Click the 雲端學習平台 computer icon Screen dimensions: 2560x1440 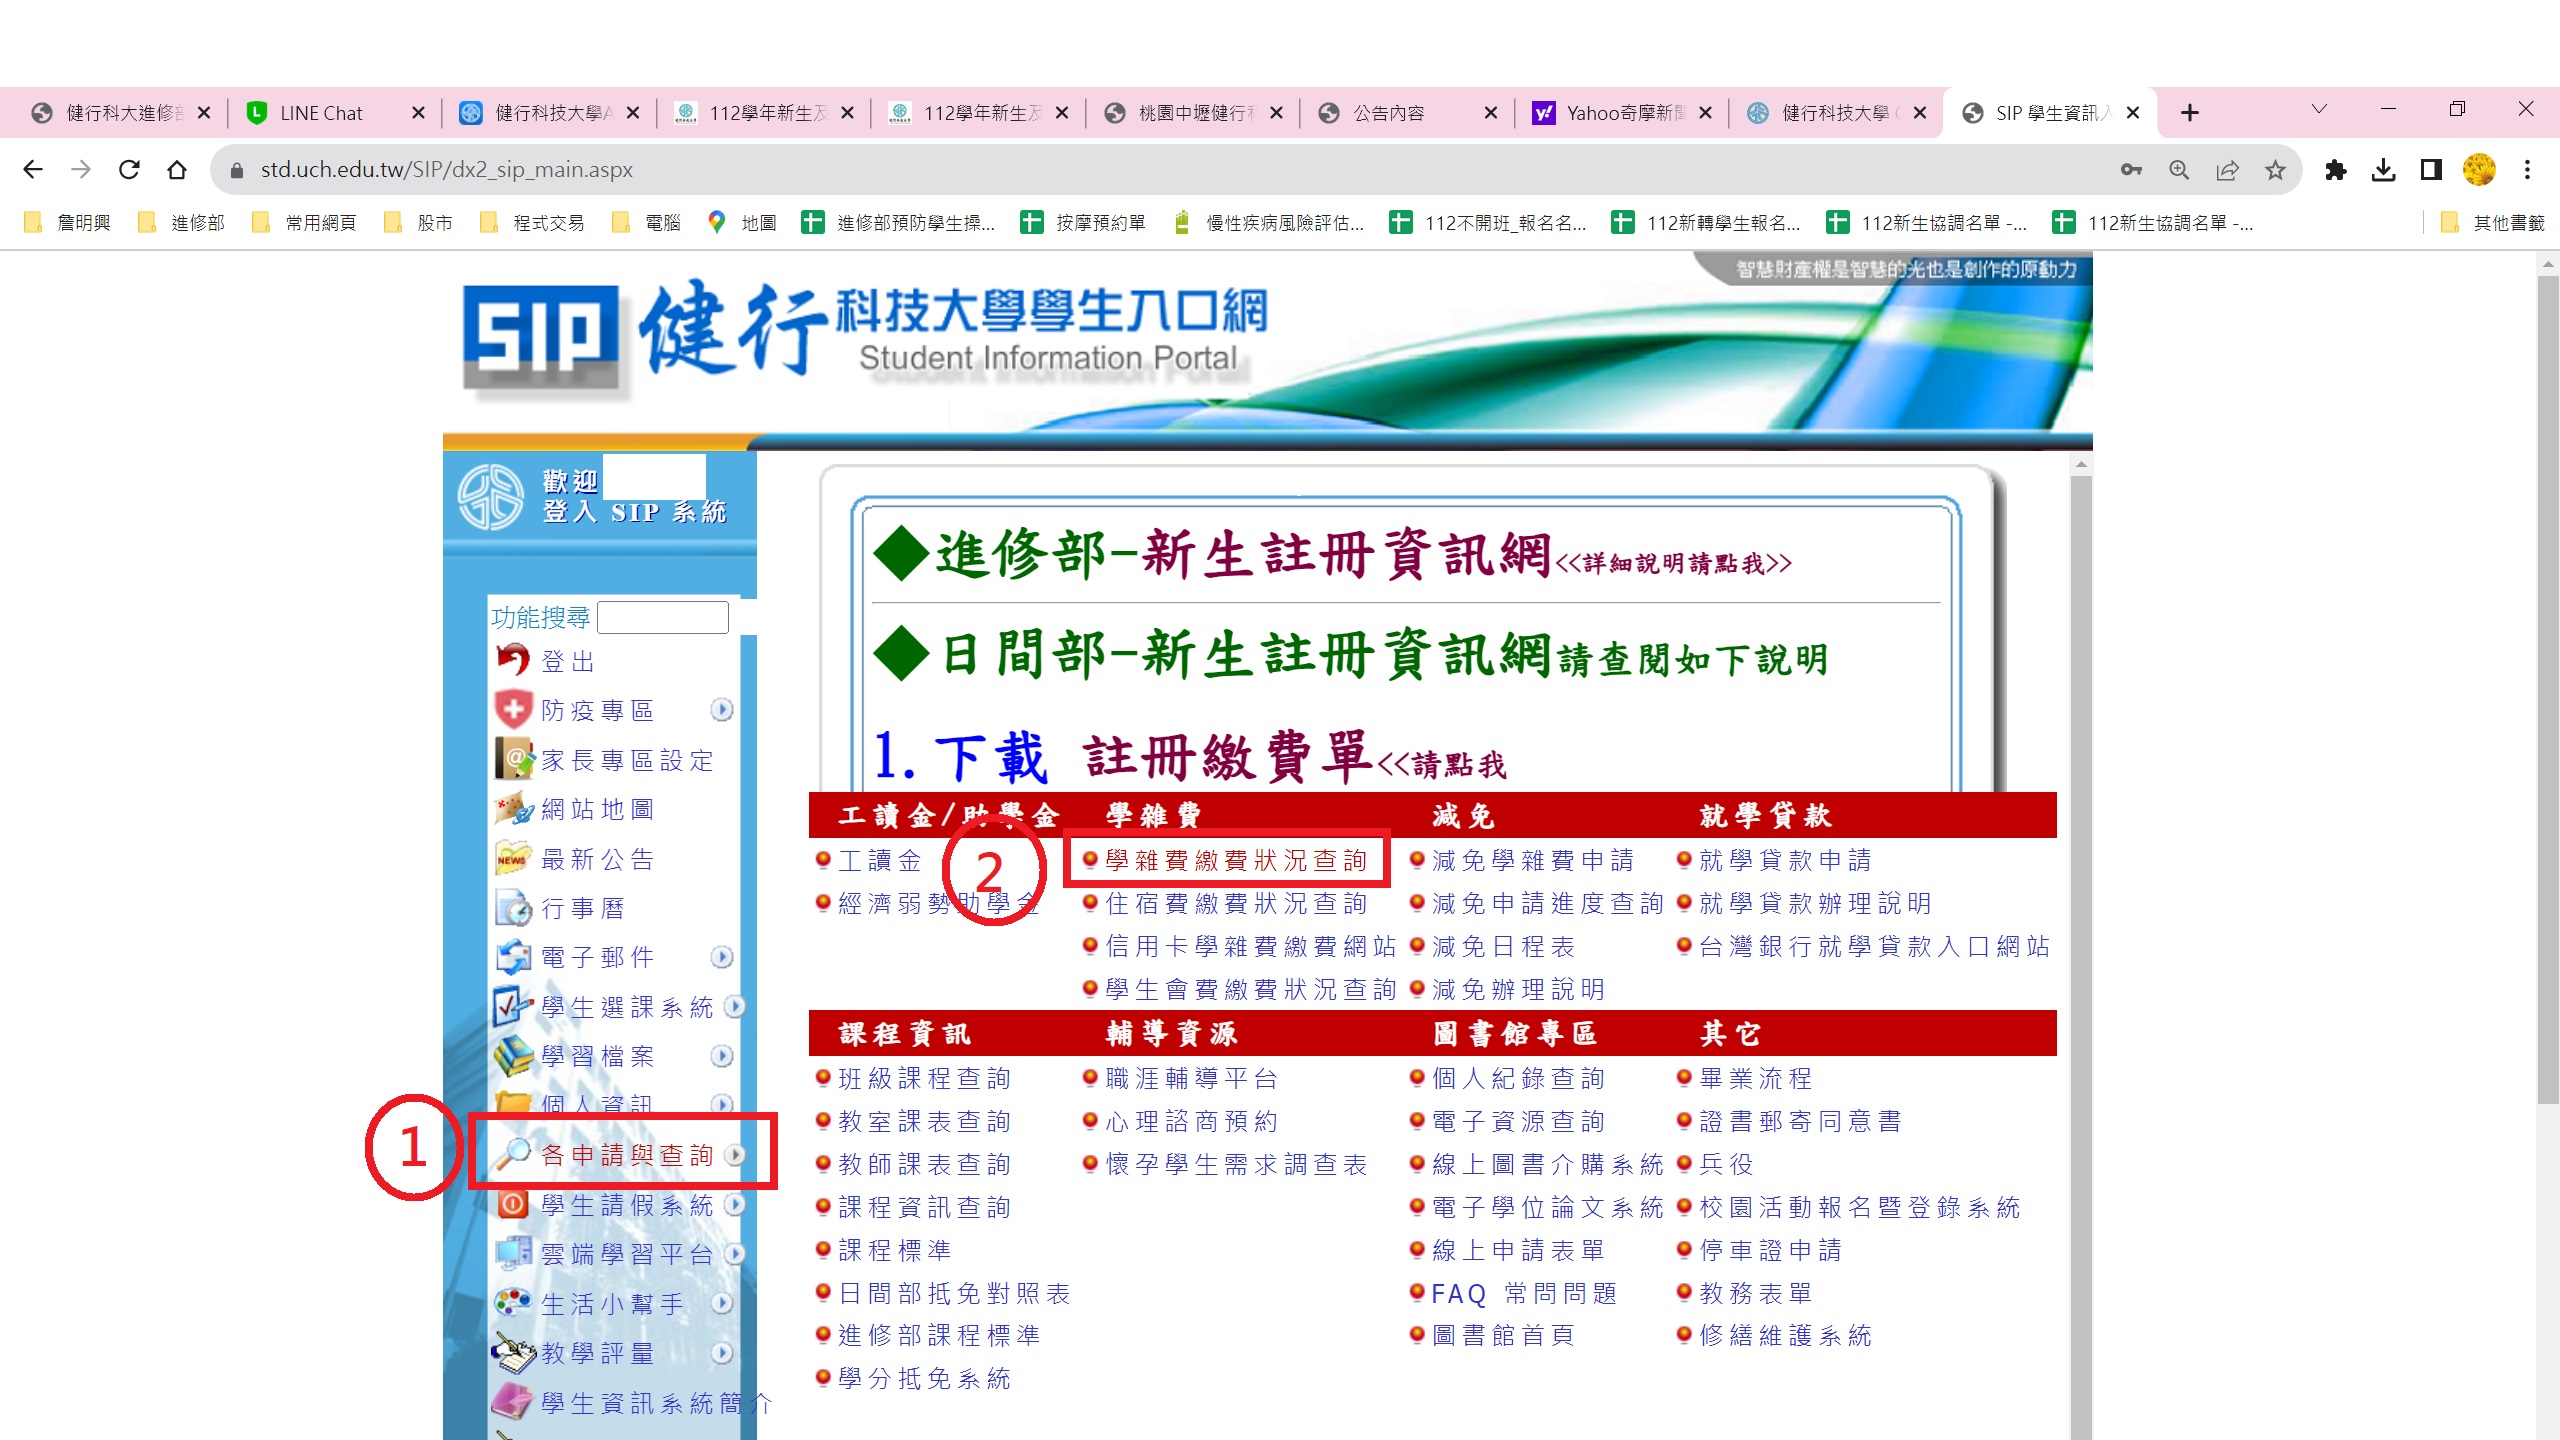(x=514, y=1253)
